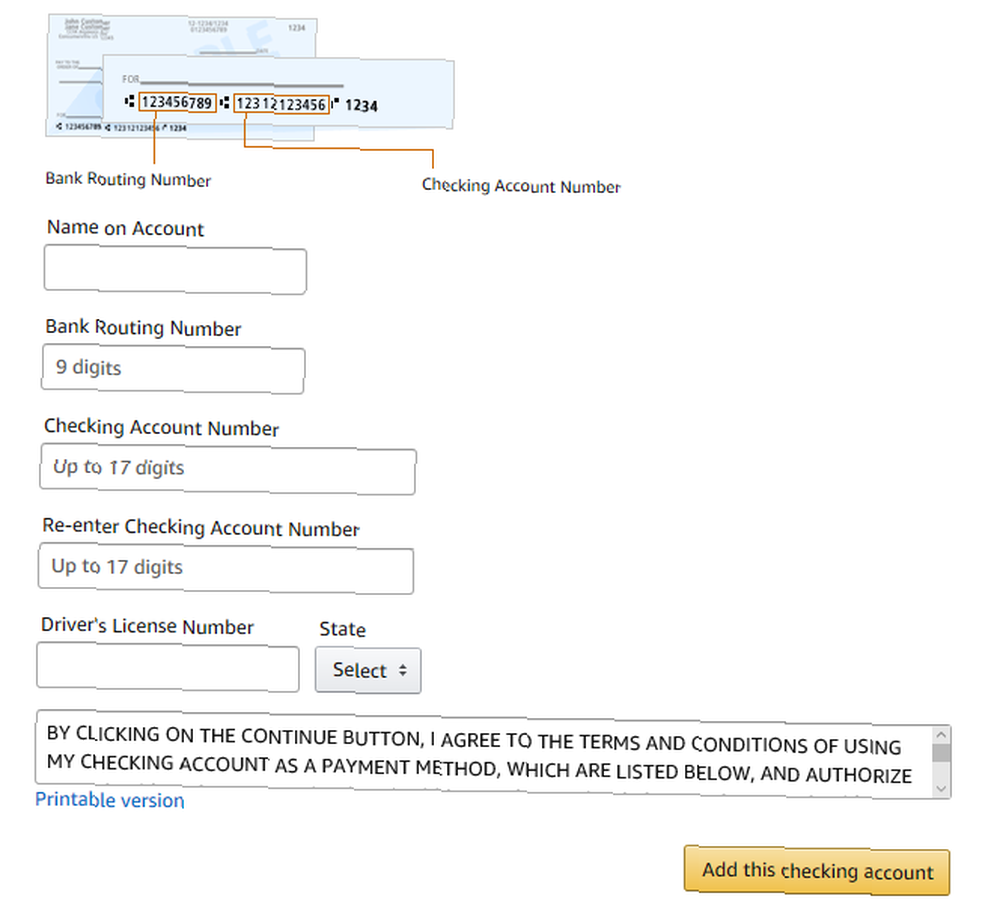The image size is (1000, 914).
Task: Click the terms box scroll up arrow
Action: click(x=941, y=735)
